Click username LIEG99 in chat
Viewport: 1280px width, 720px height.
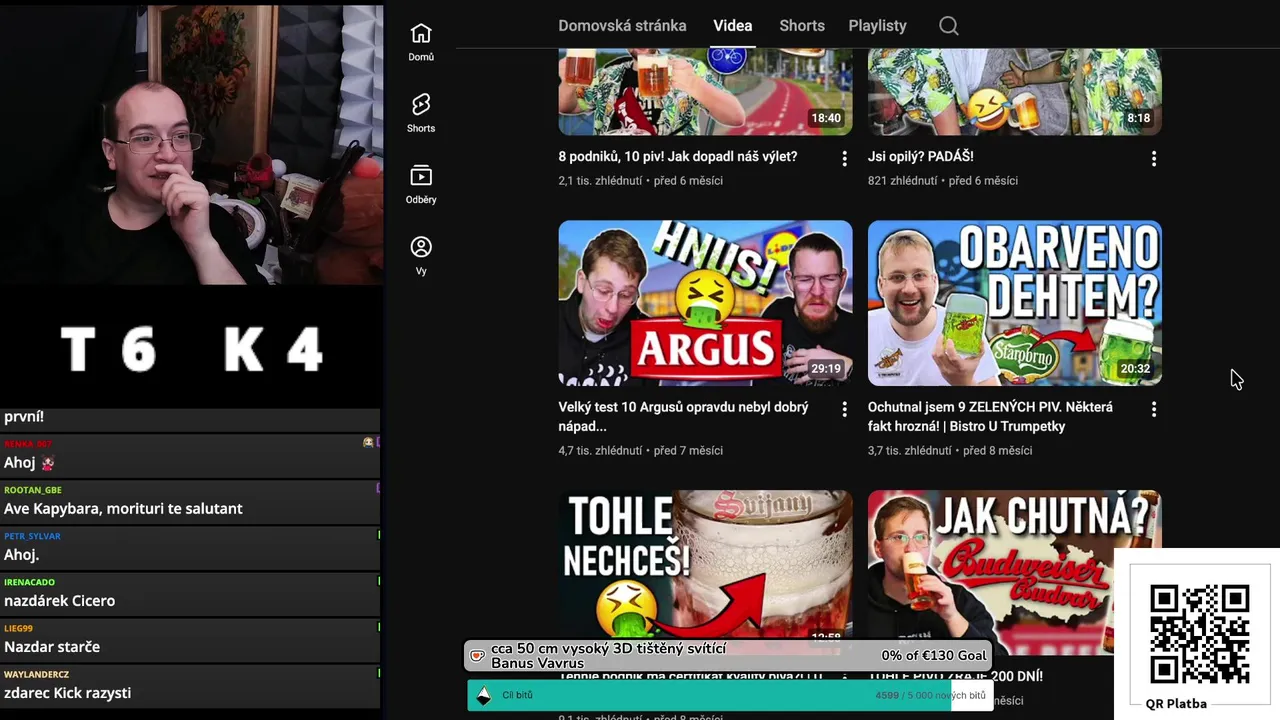pyautogui.click(x=18, y=628)
